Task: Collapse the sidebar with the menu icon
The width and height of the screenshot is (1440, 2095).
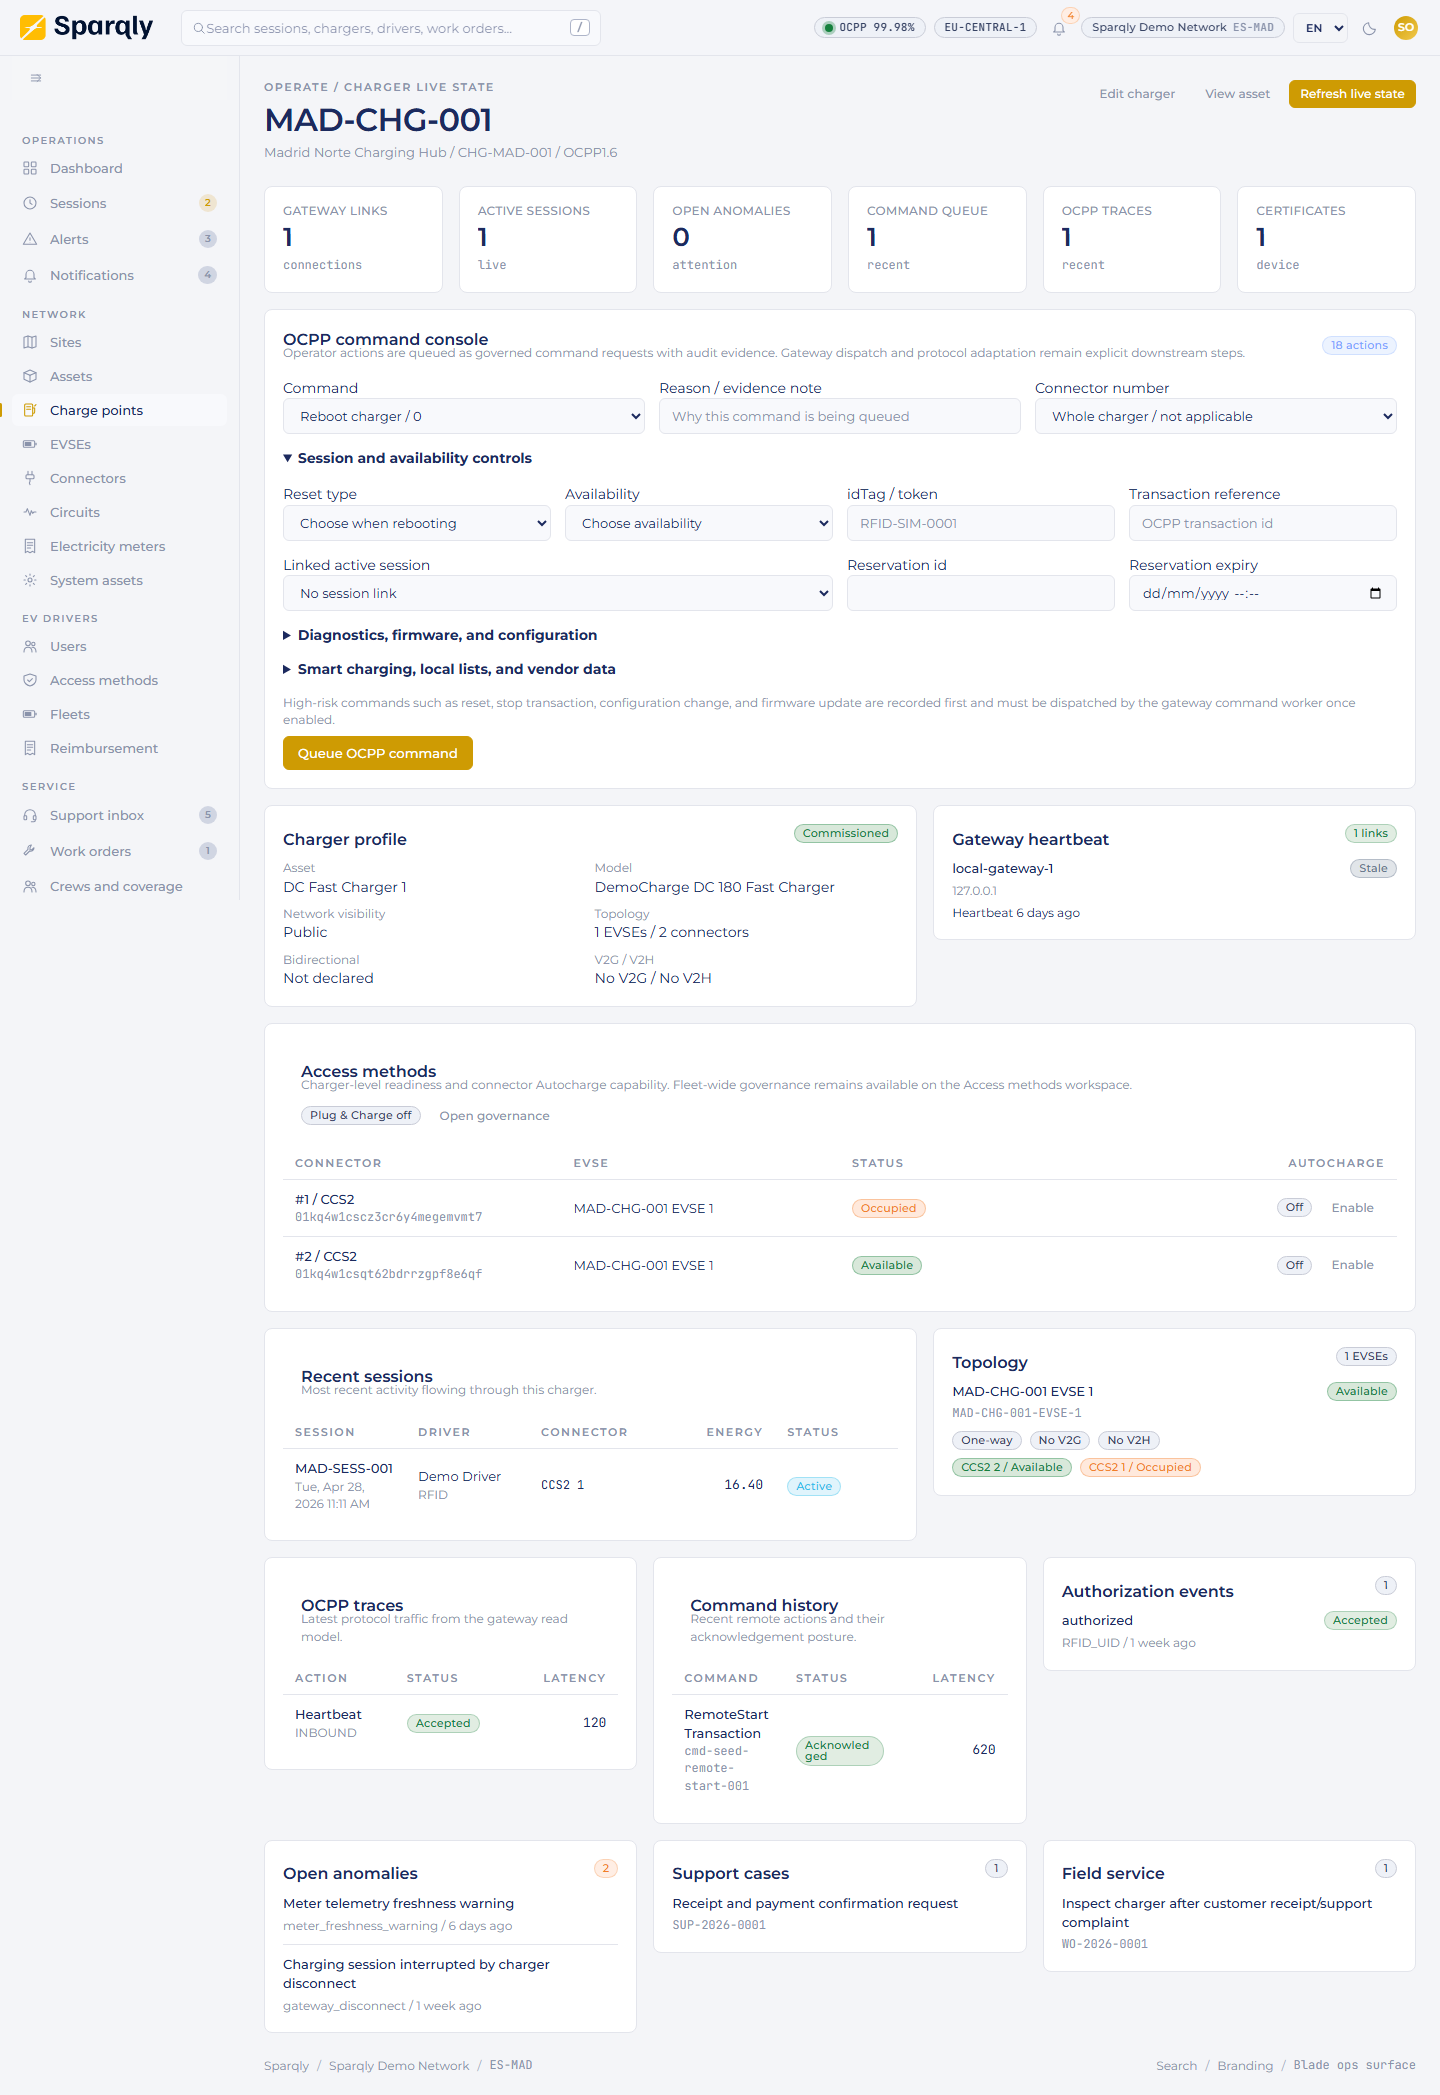Action: click(x=36, y=78)
